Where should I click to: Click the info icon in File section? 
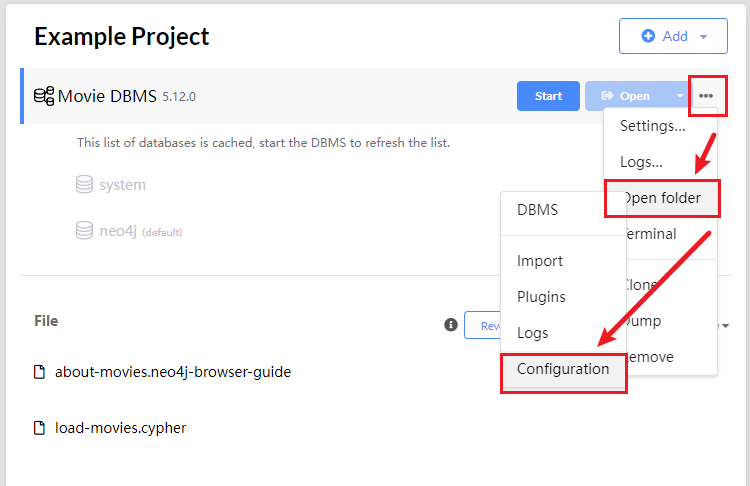coord(451,325)
